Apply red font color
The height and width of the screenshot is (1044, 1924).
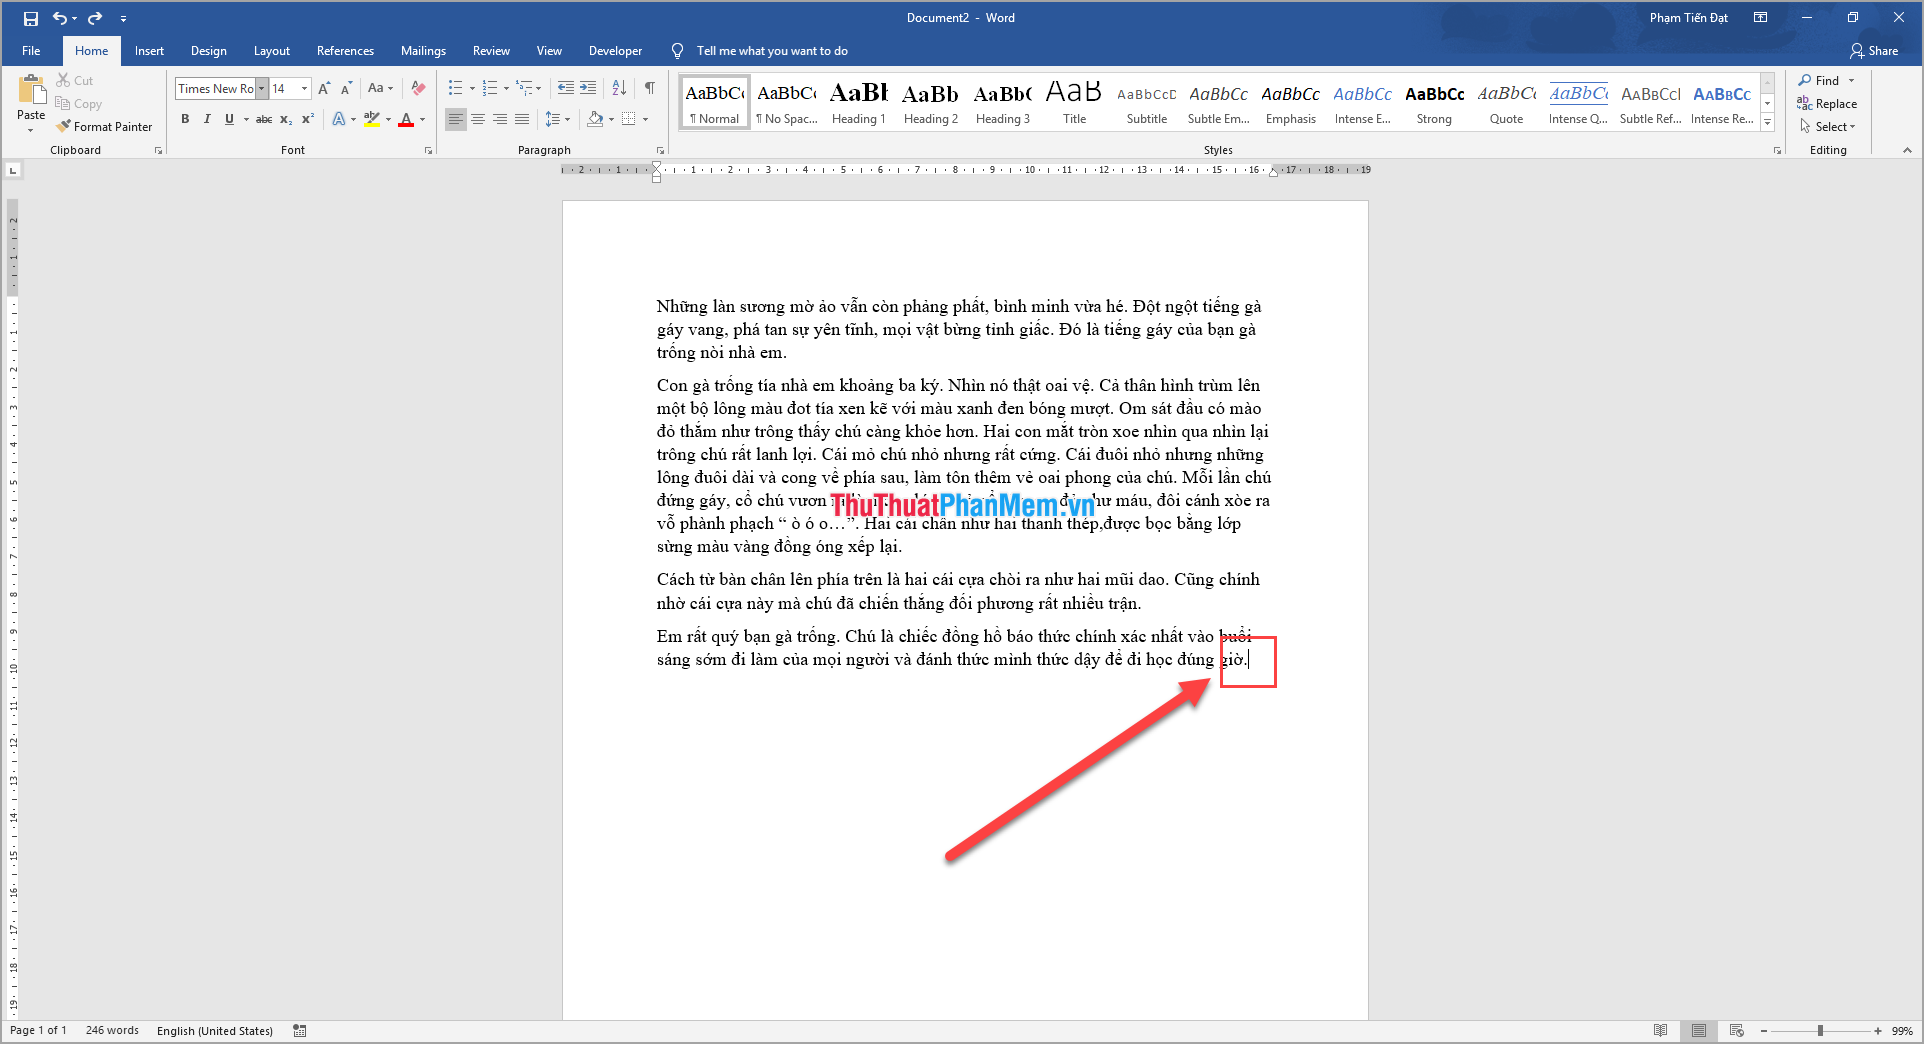tap(406, 119)
